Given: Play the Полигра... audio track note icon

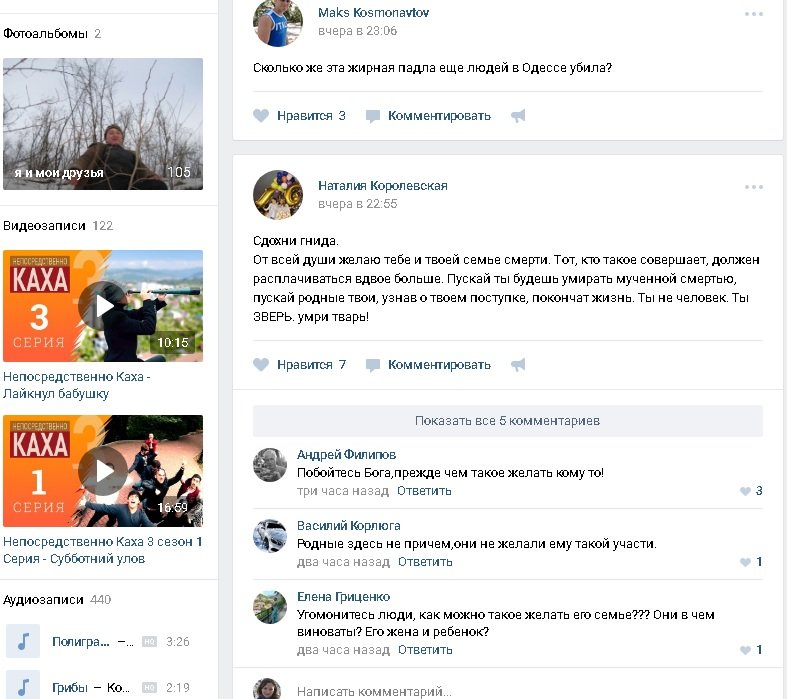Looking at the screenshot, I should tap(23, 641).
